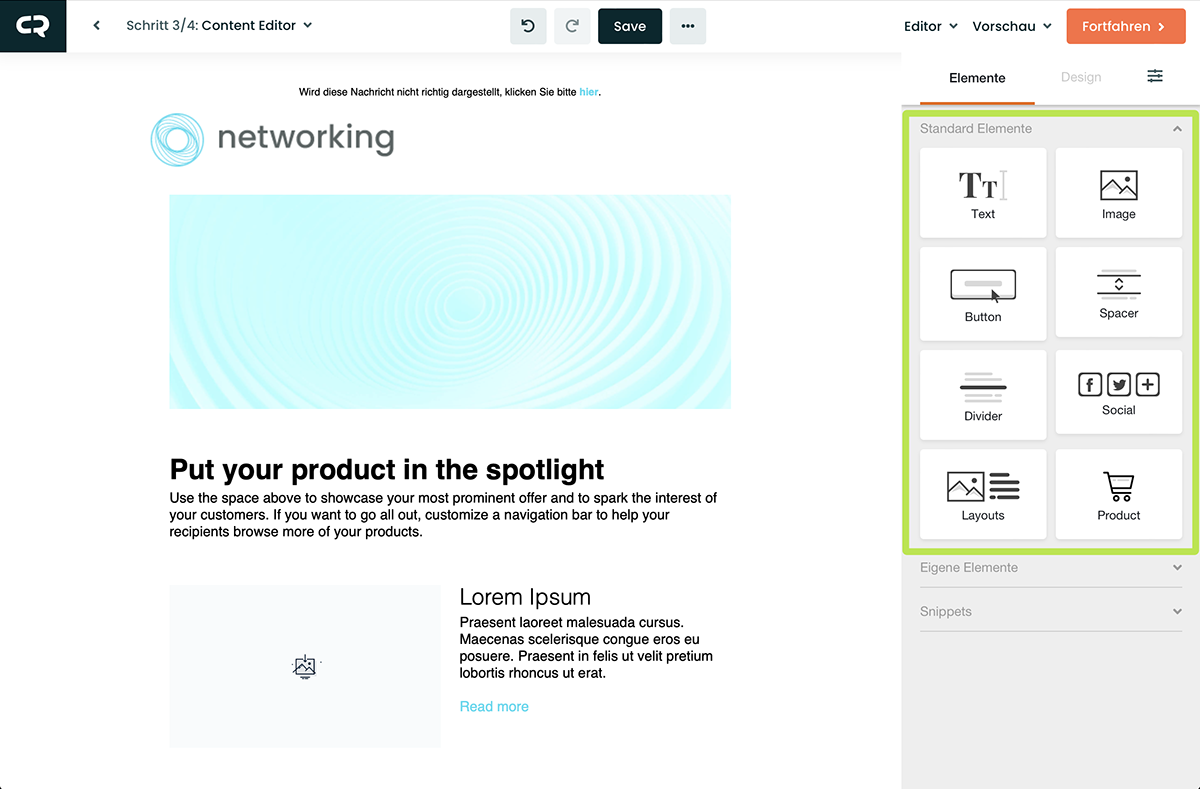Expand the Snippets section
Screen dimensions: 1200x789
coord(1177,612)
